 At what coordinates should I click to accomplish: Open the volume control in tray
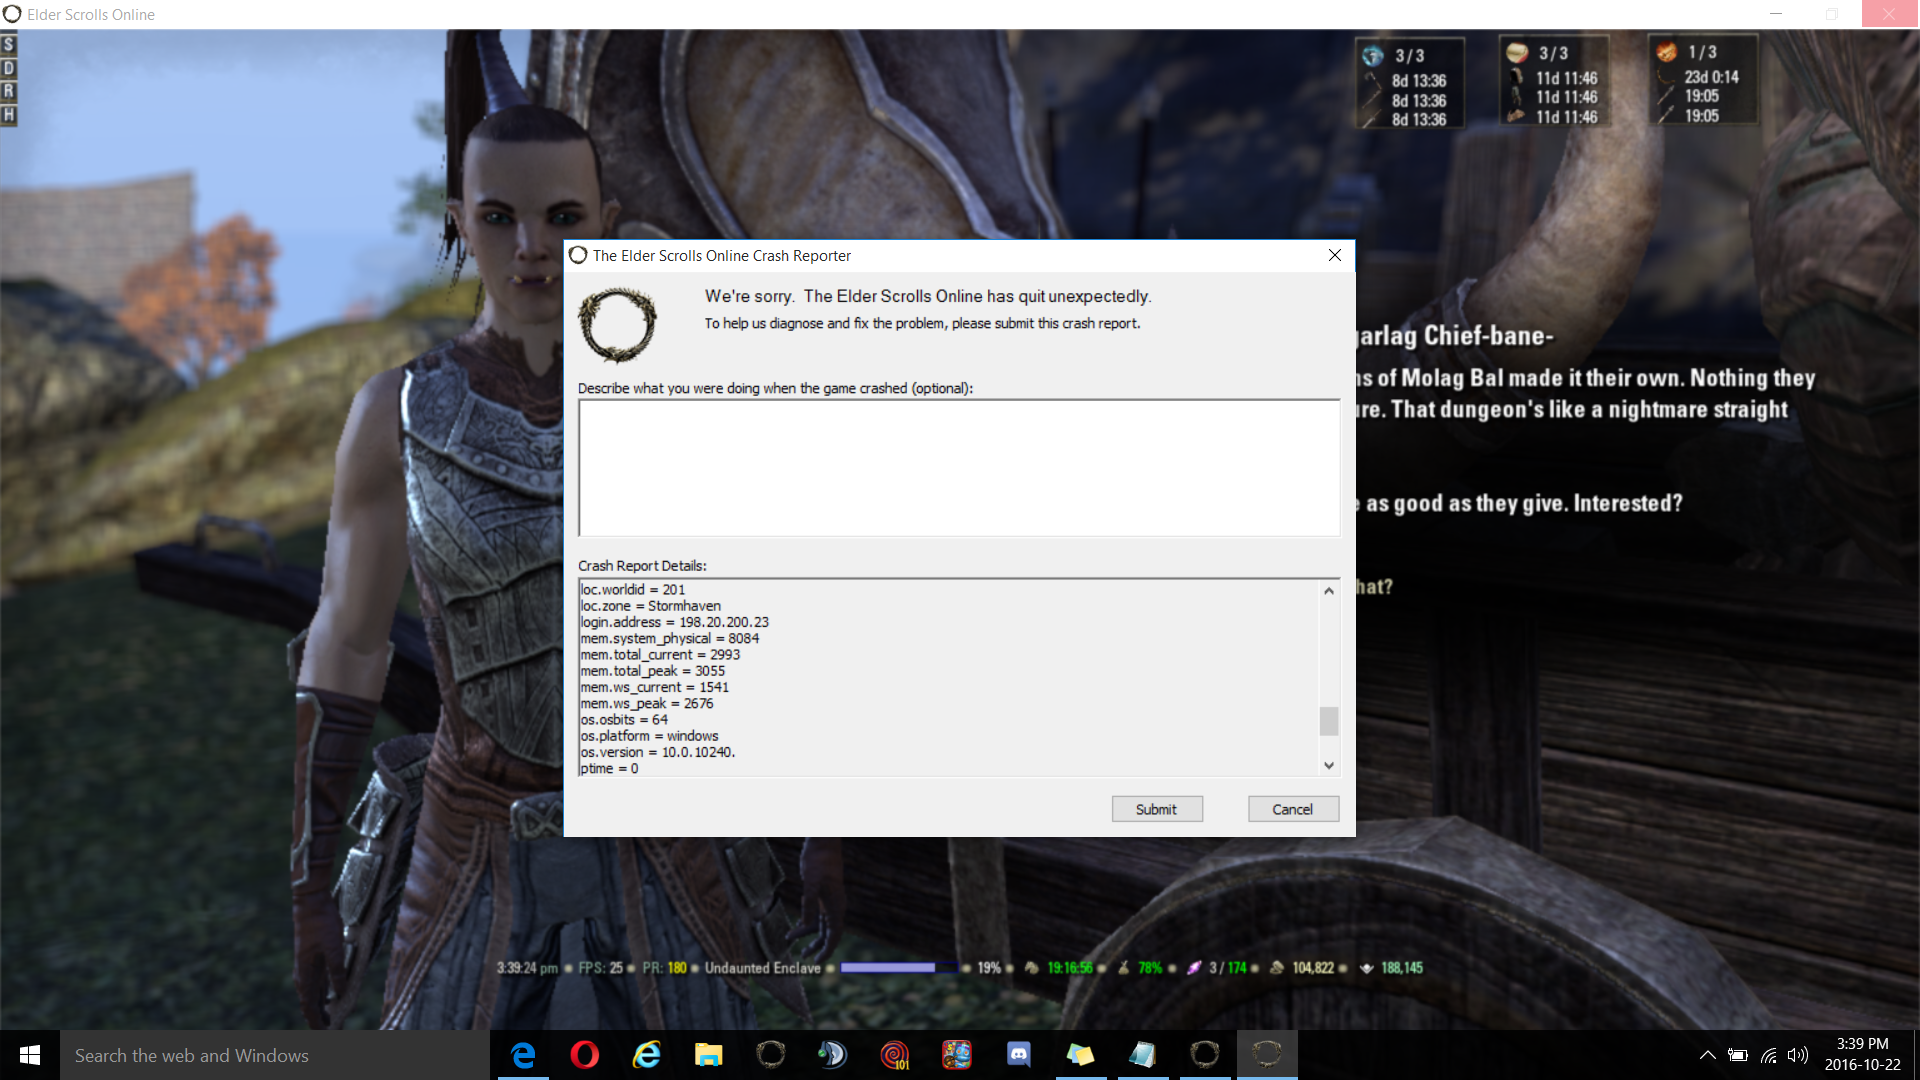(1798, 1055)
